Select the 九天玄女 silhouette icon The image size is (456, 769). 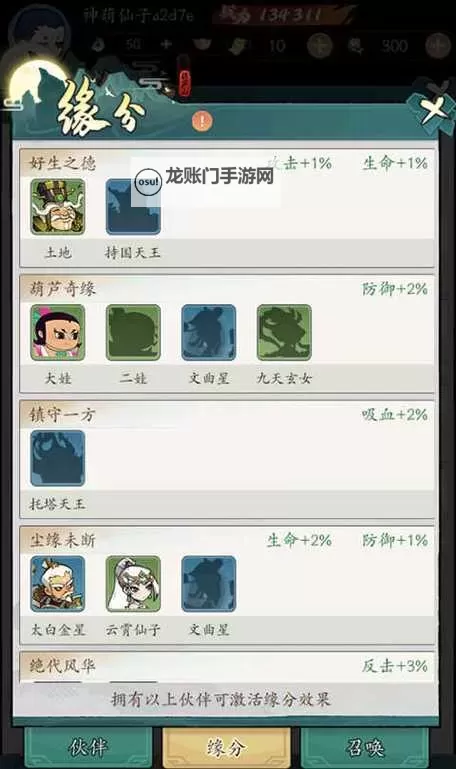(284, 333)
